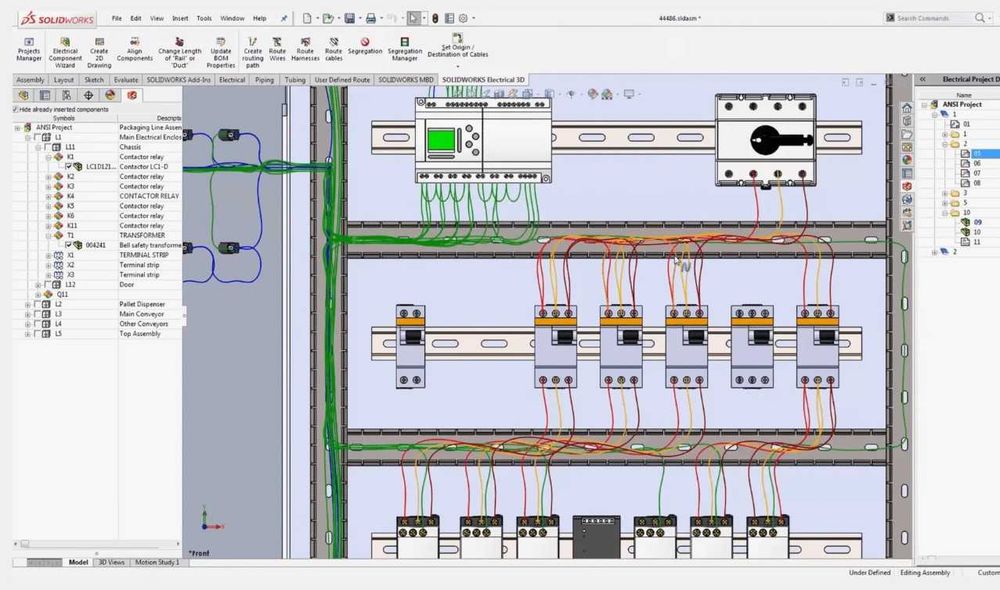
Task: Switch to the SOLIDWORKS MBD tab
Action: [x=406, y=80]
